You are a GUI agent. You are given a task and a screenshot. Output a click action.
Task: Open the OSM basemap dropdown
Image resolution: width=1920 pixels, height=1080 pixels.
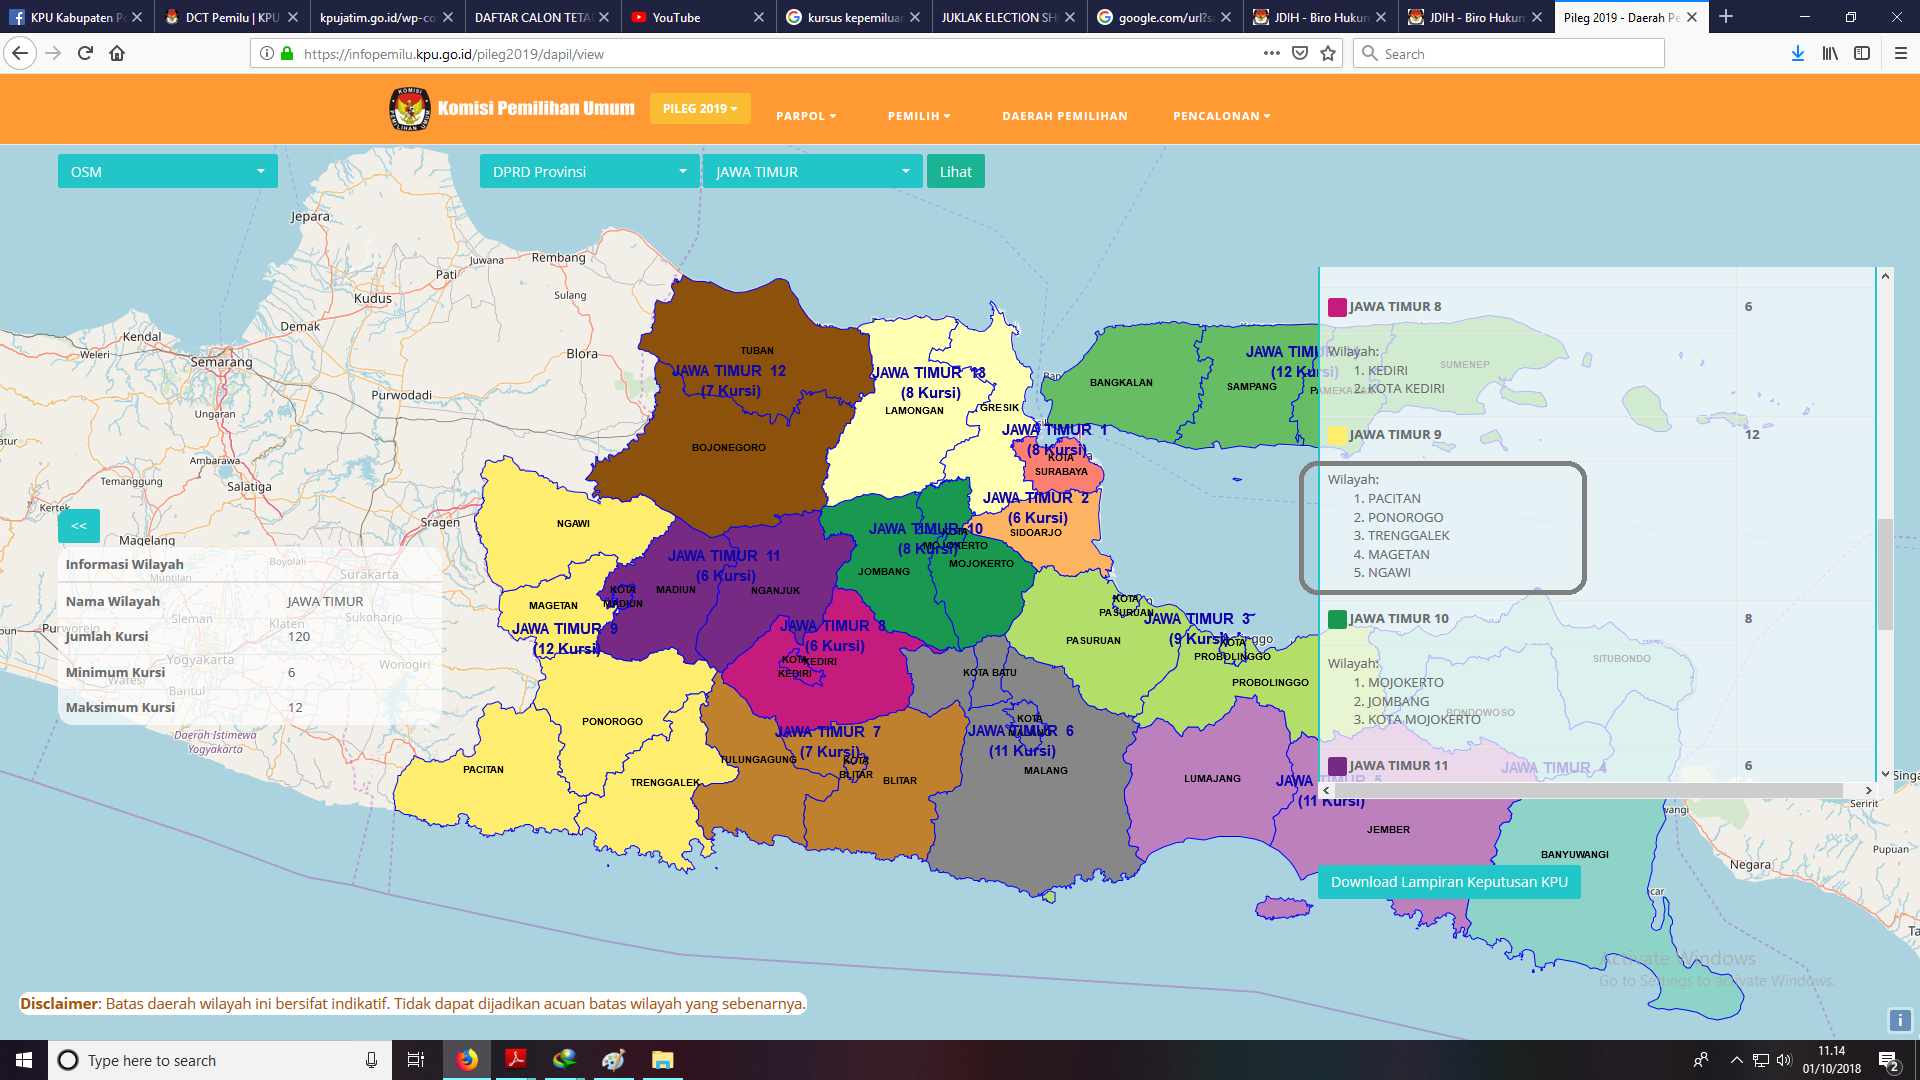coord(168,172)
